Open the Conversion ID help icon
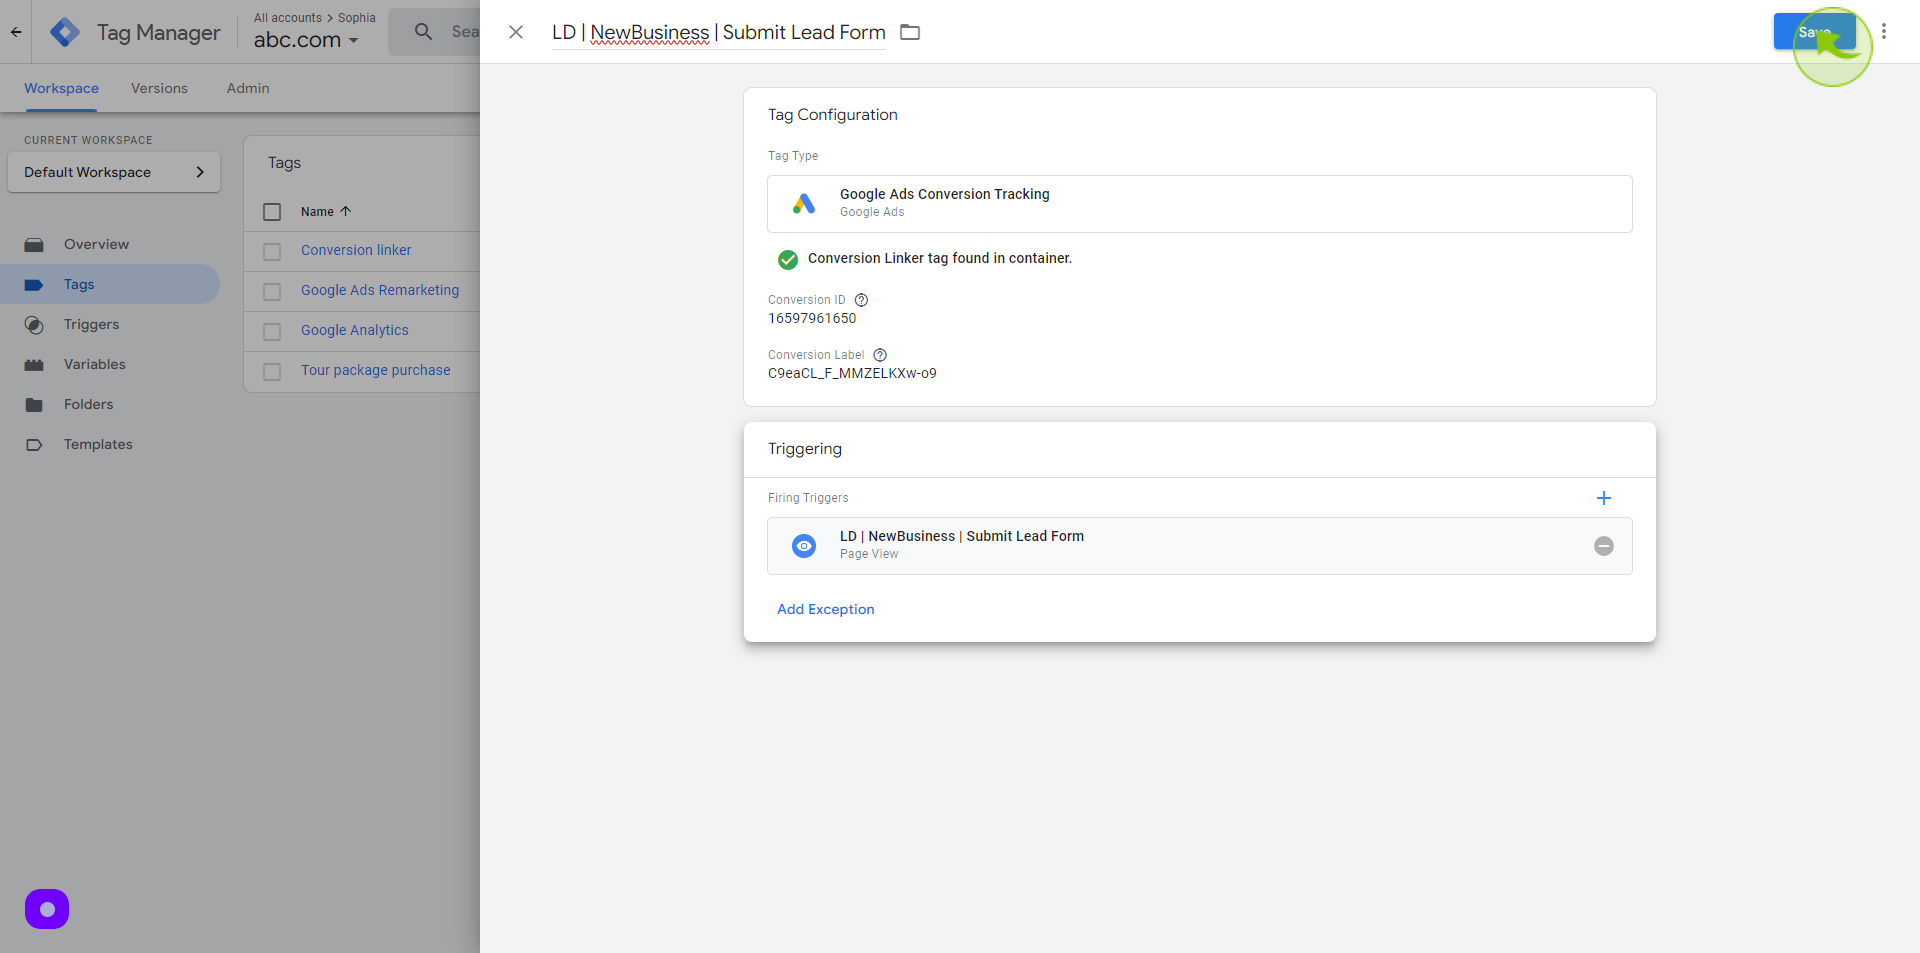 [x=861, y=300]
